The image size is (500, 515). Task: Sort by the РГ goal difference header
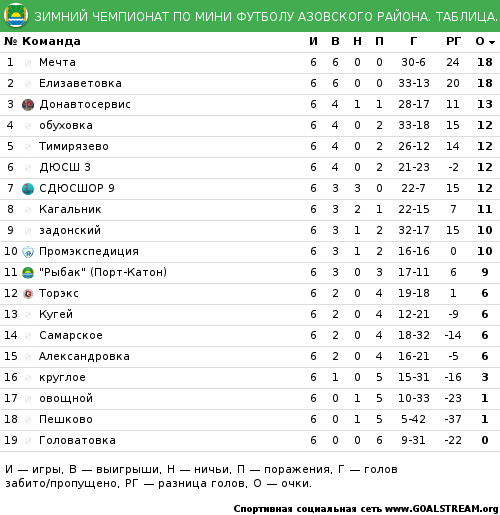(453, 41)
